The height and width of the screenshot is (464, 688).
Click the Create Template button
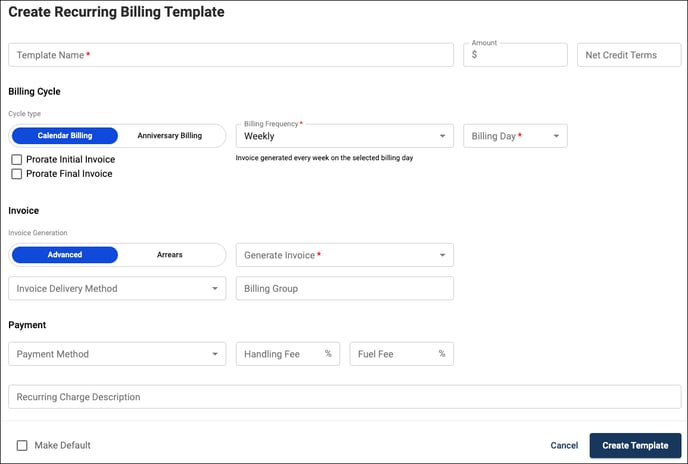point(635,446)
